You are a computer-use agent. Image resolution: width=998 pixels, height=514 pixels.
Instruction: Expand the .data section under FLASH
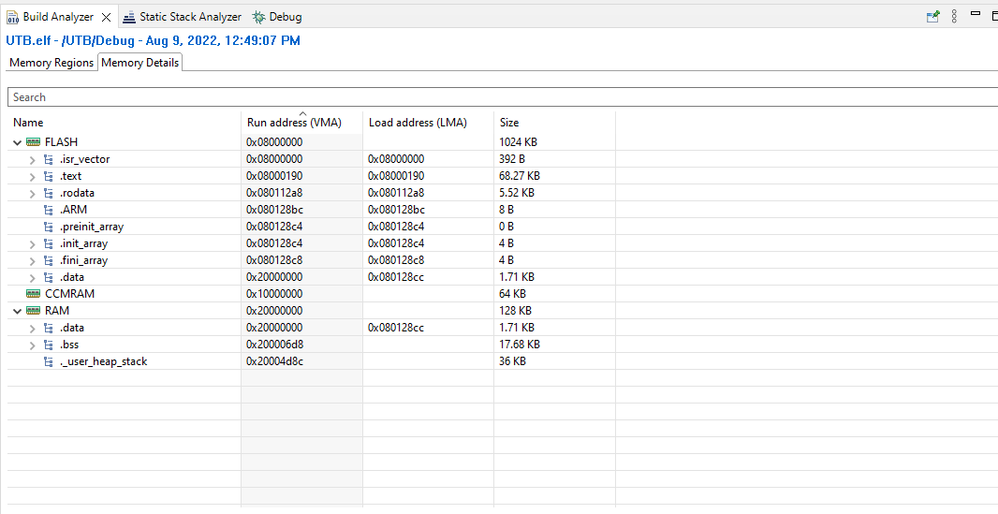click(32, 277)
